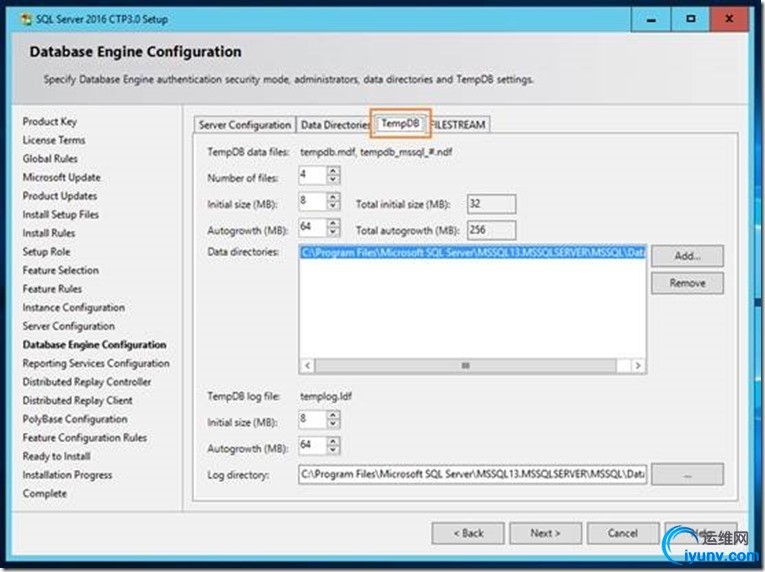Click Installation Progress step
Viewport: 765px width, 572px height.
pos(67,474)
